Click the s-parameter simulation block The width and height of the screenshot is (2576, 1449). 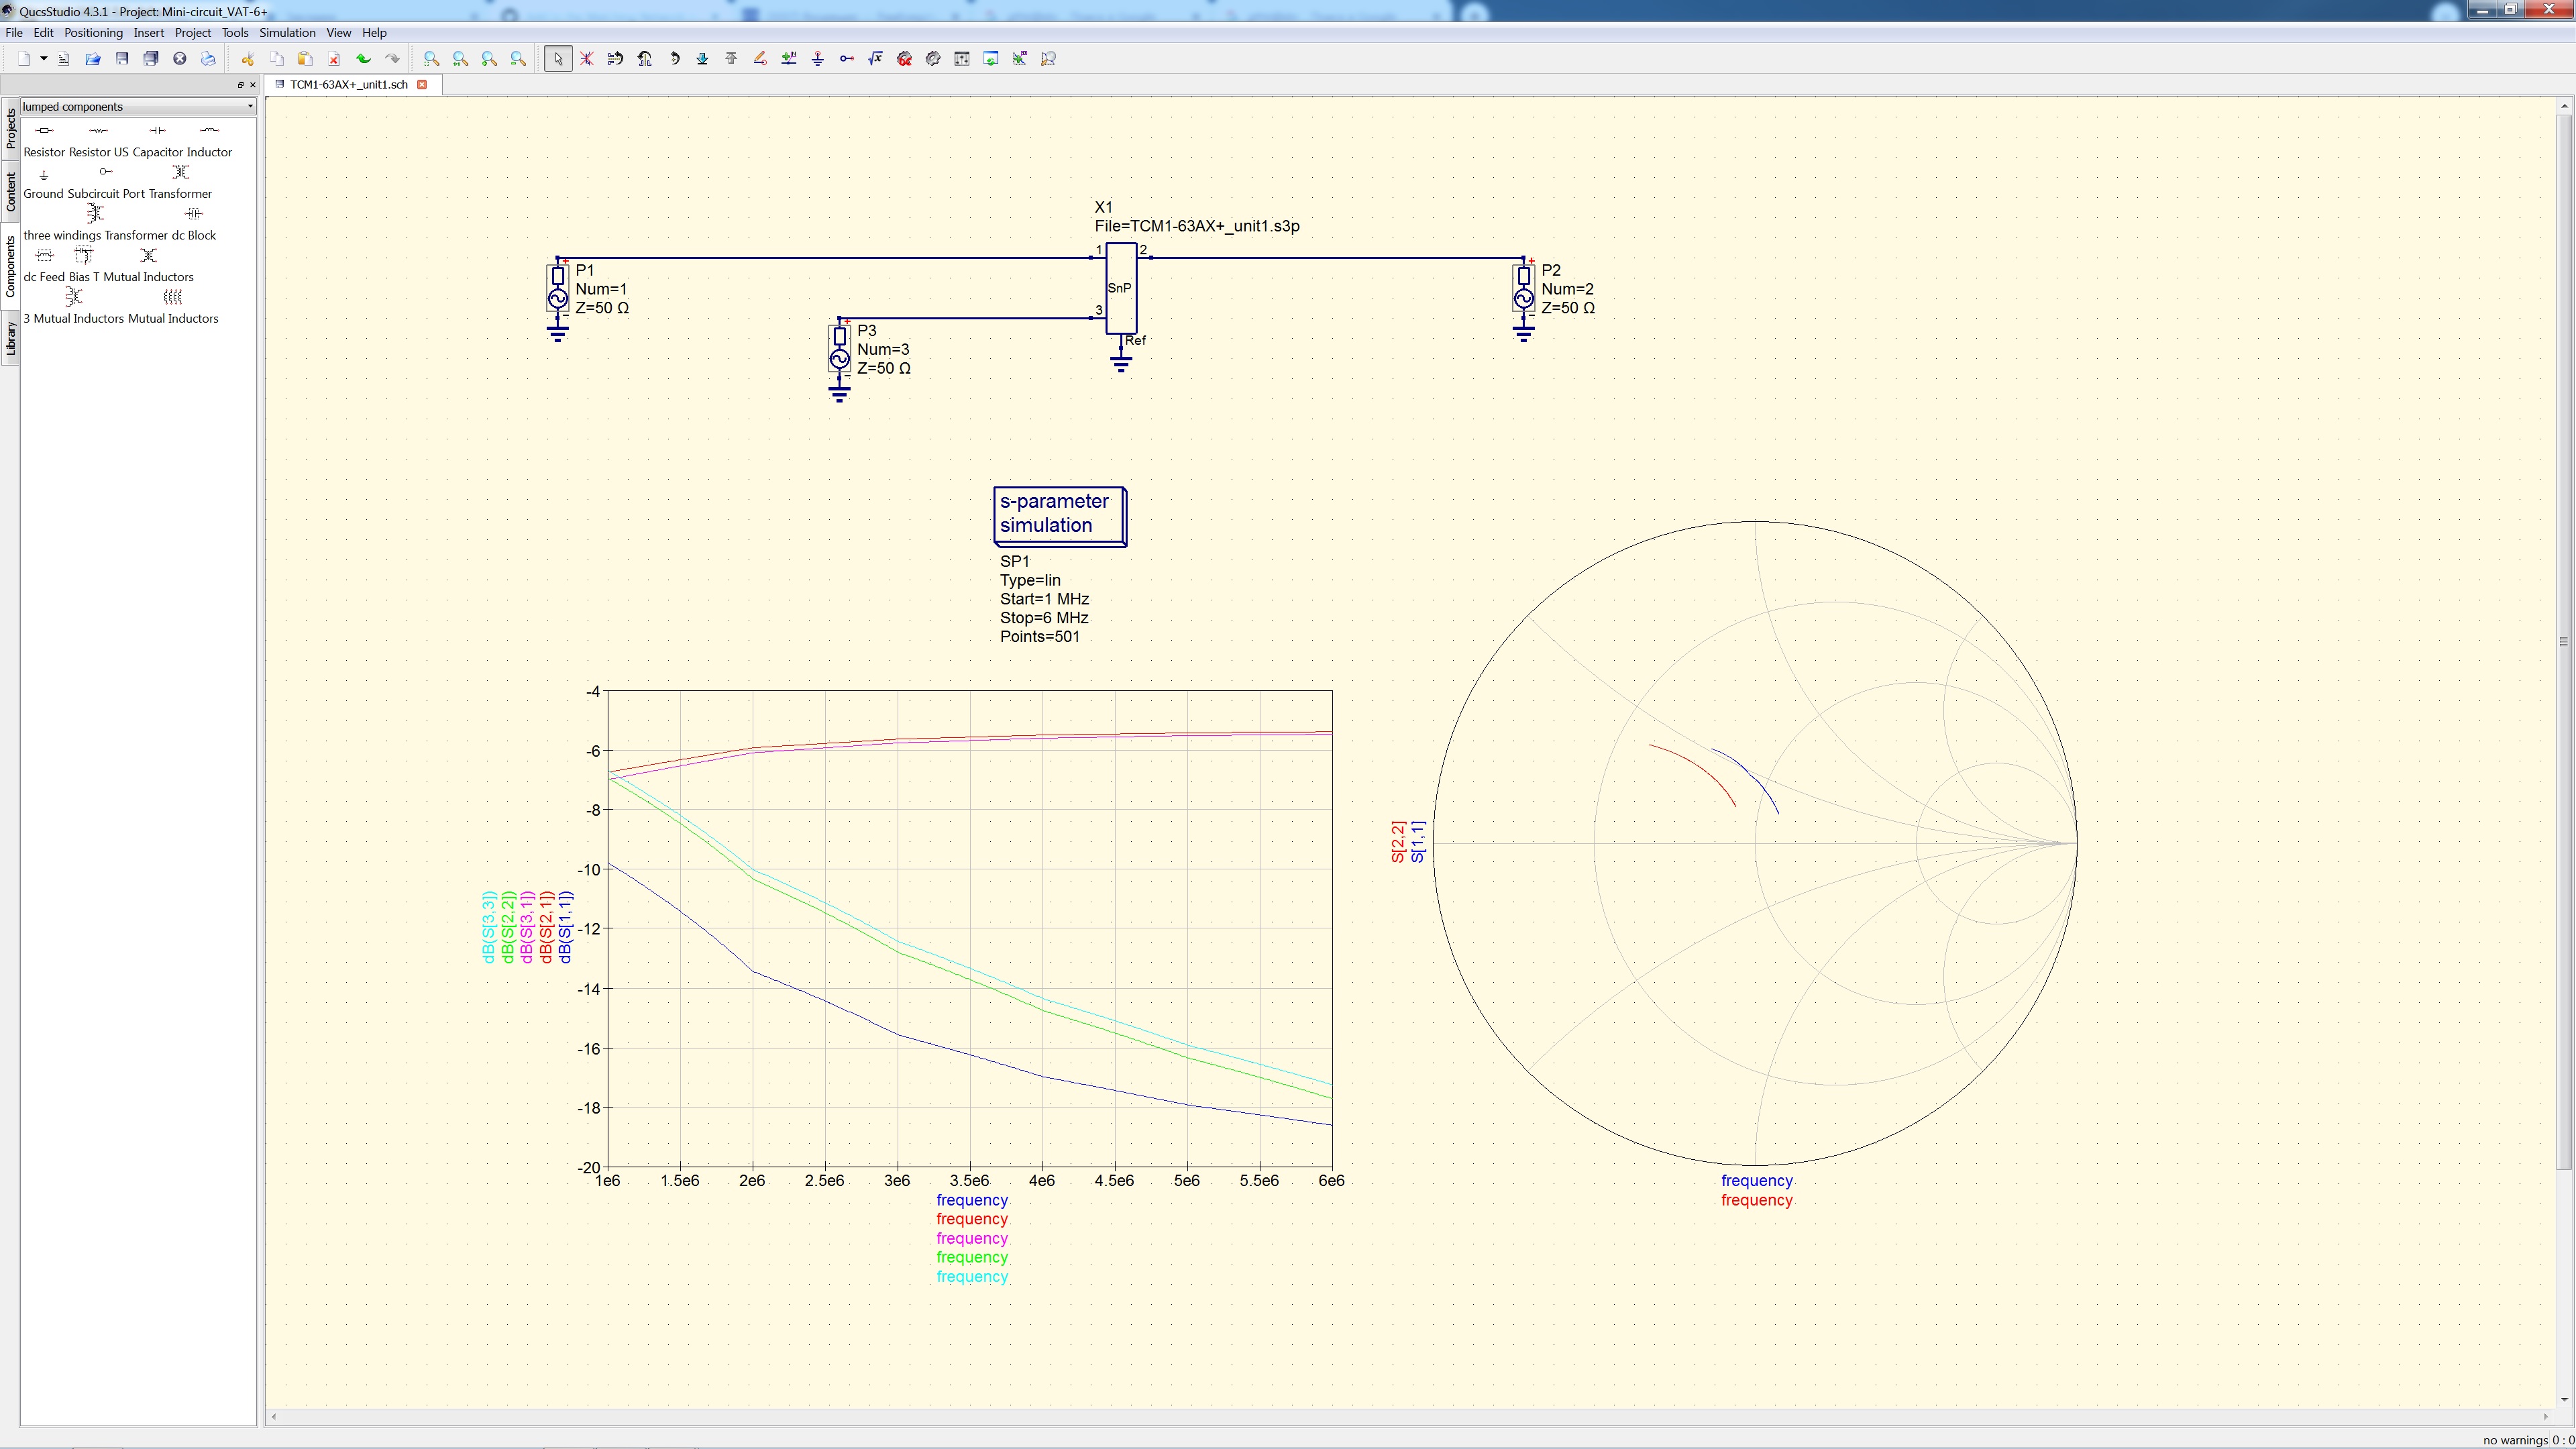tap(1059, 515)
